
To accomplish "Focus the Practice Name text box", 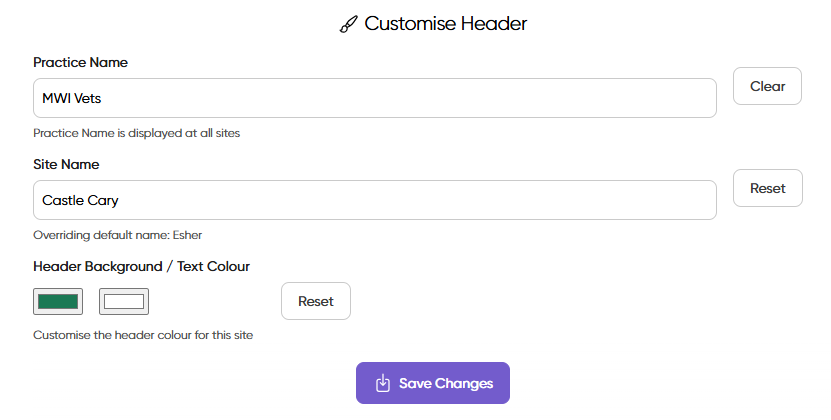I will click(x=375, y=98).
